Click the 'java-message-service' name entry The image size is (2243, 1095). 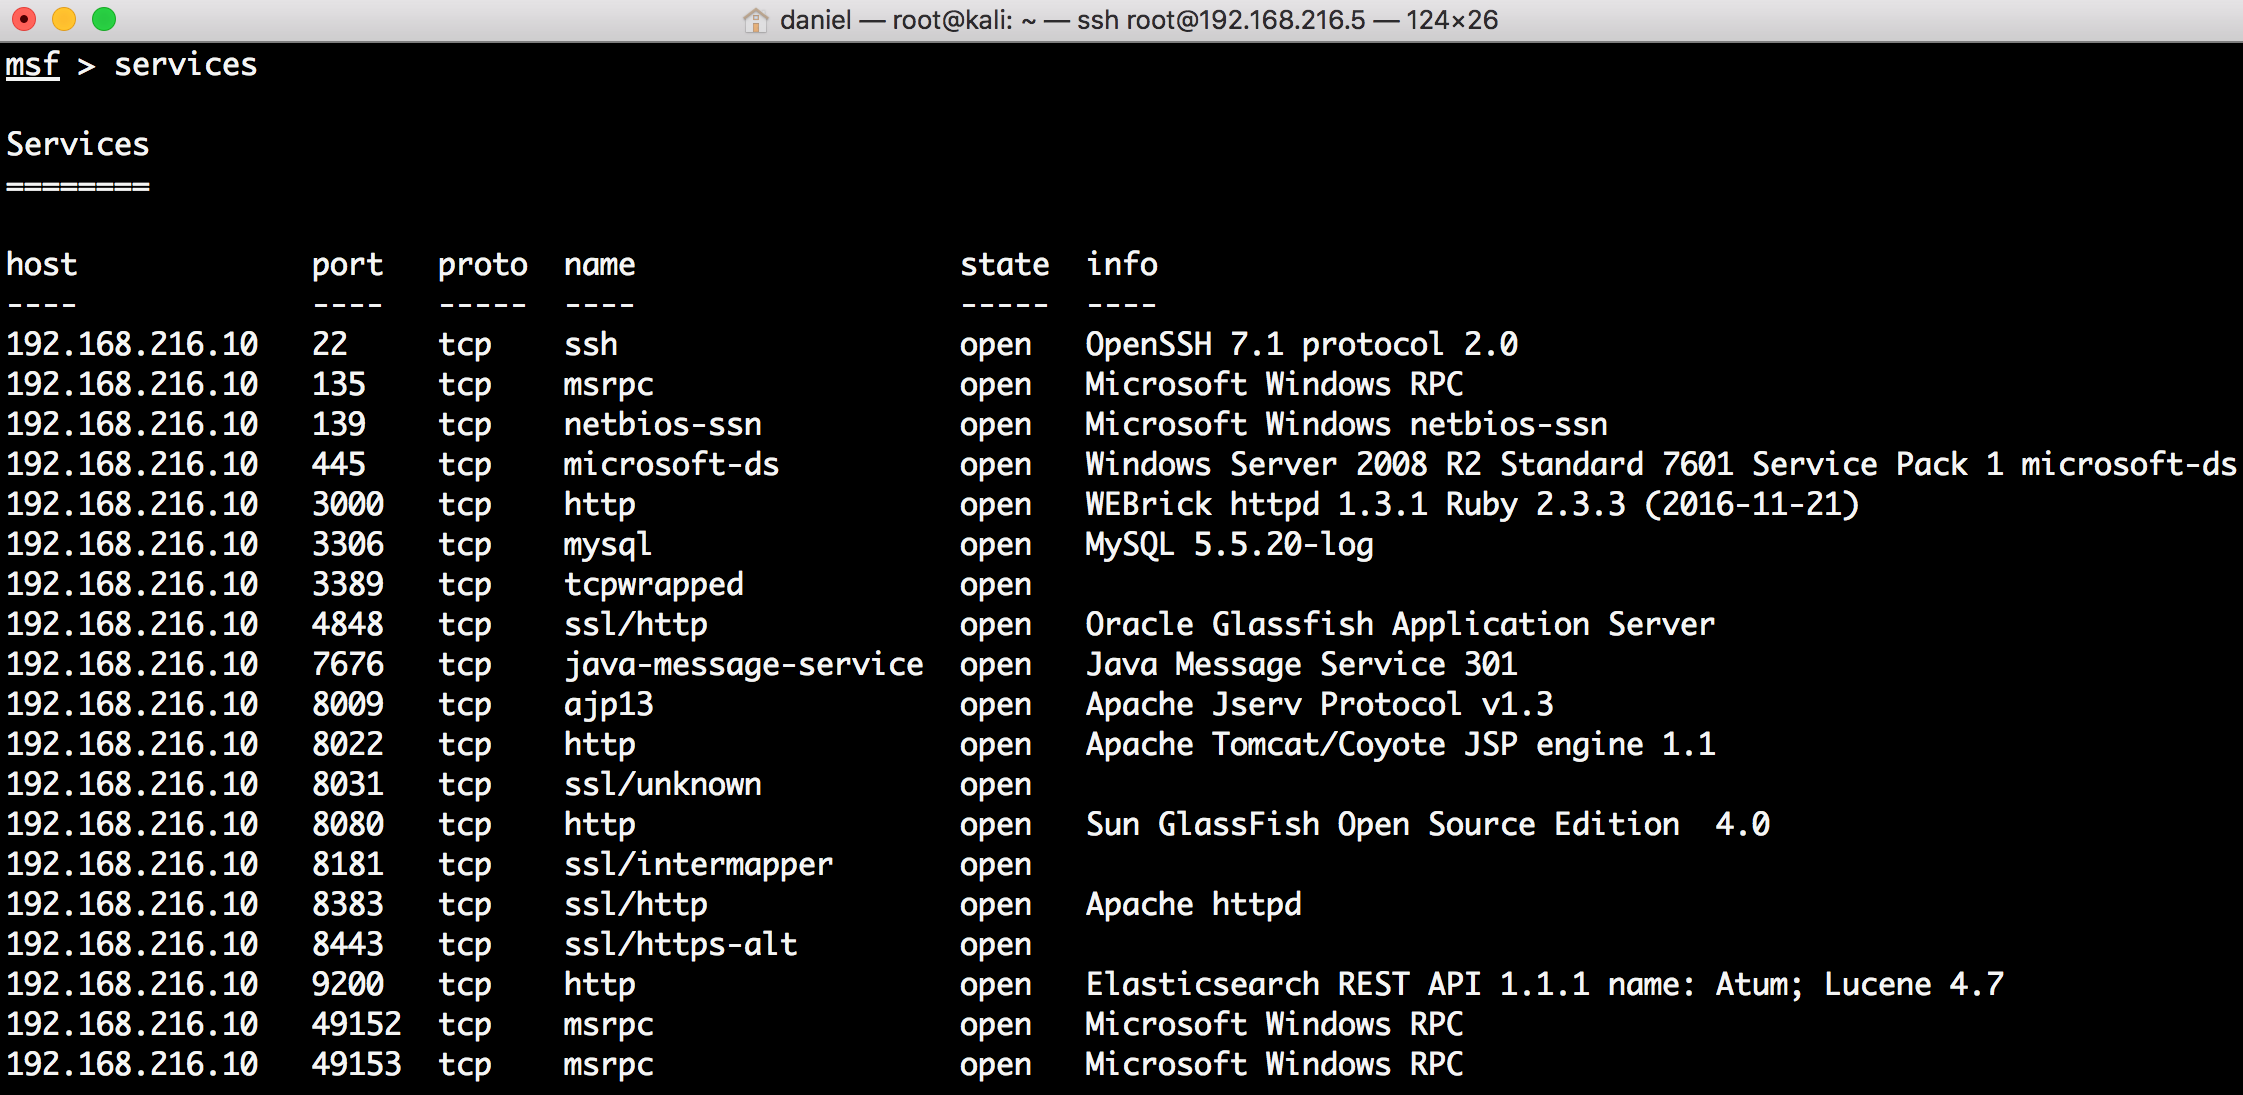coord(743,665)
